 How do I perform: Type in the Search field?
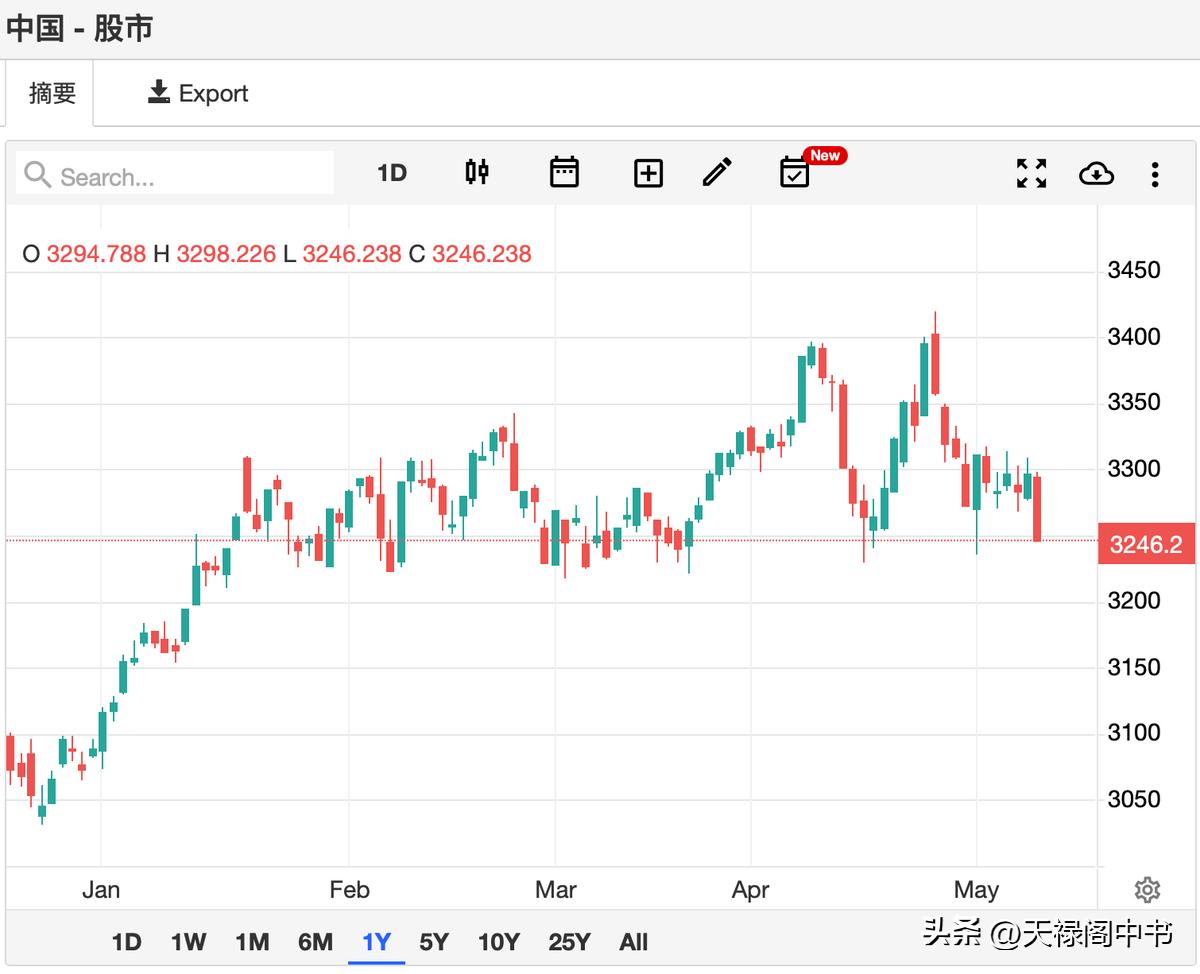190,177
